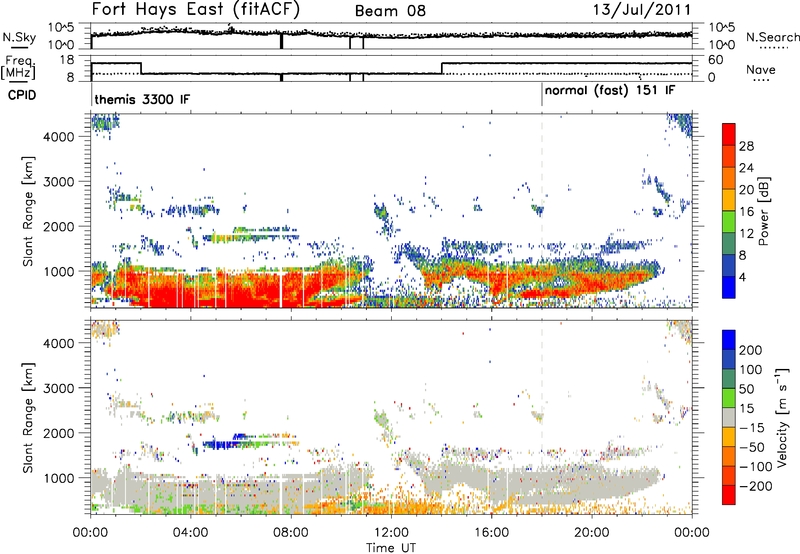Screen dimensions: 800x554
Task: Click the "Nave" legend label
Action: [x=761, y=70]
